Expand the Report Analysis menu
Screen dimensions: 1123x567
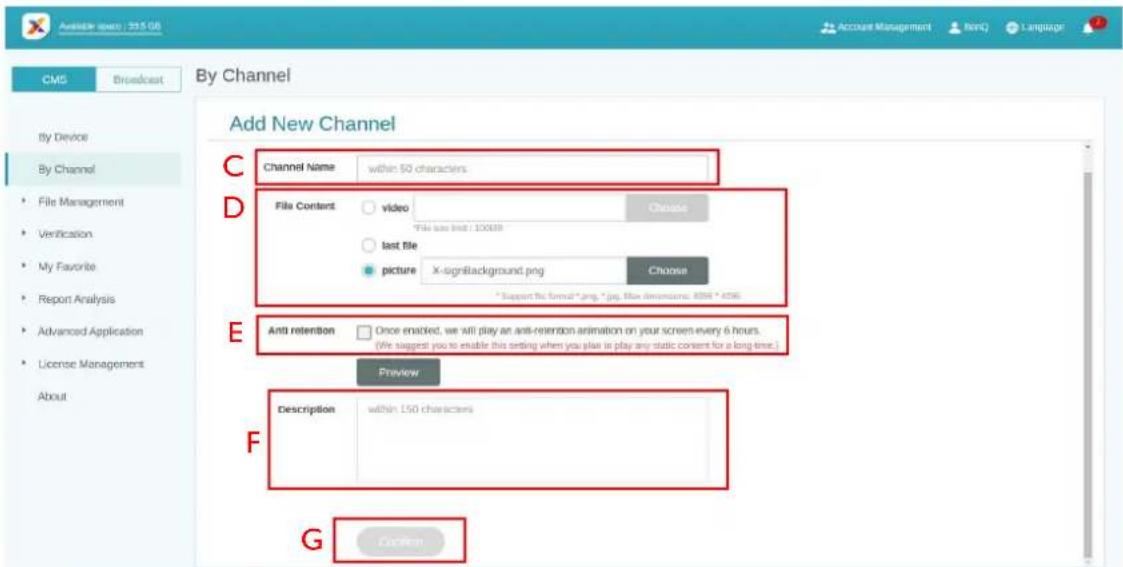[76, 299]
